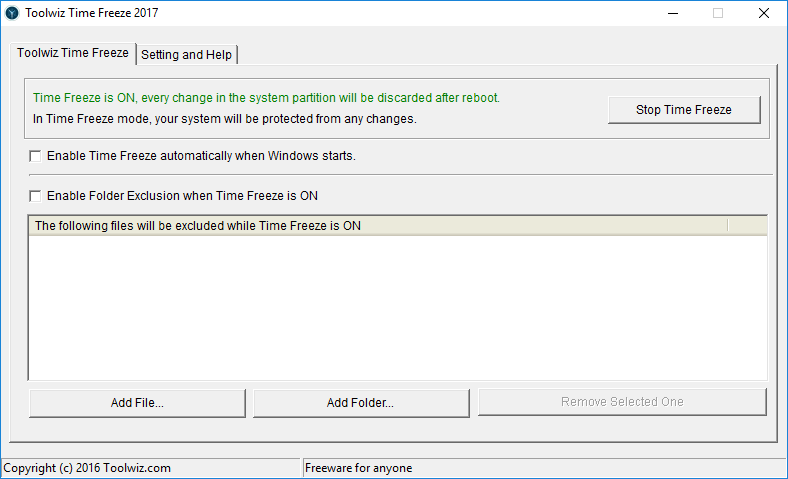Click the Add Folder... button

pos(361,403)
